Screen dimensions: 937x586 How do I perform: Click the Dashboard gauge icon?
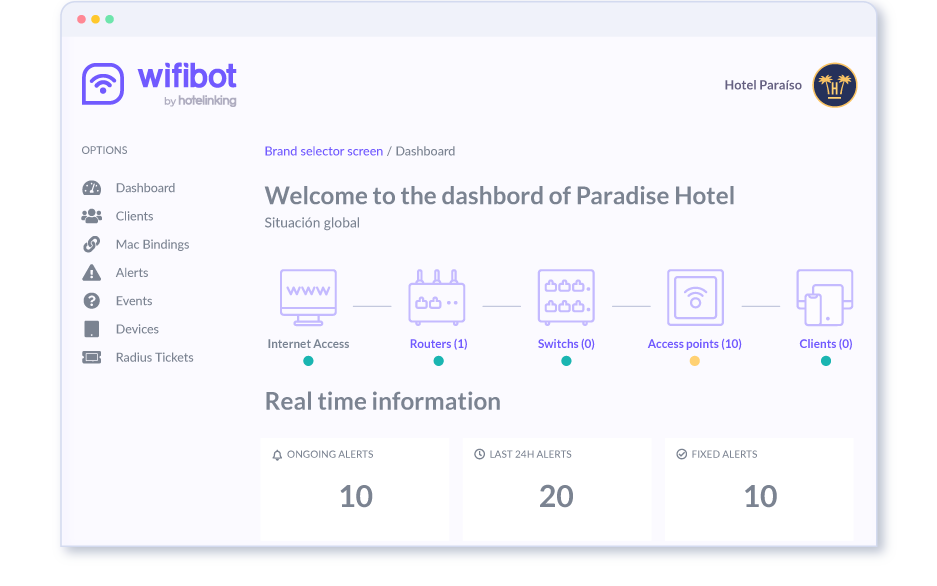[91, 188]
